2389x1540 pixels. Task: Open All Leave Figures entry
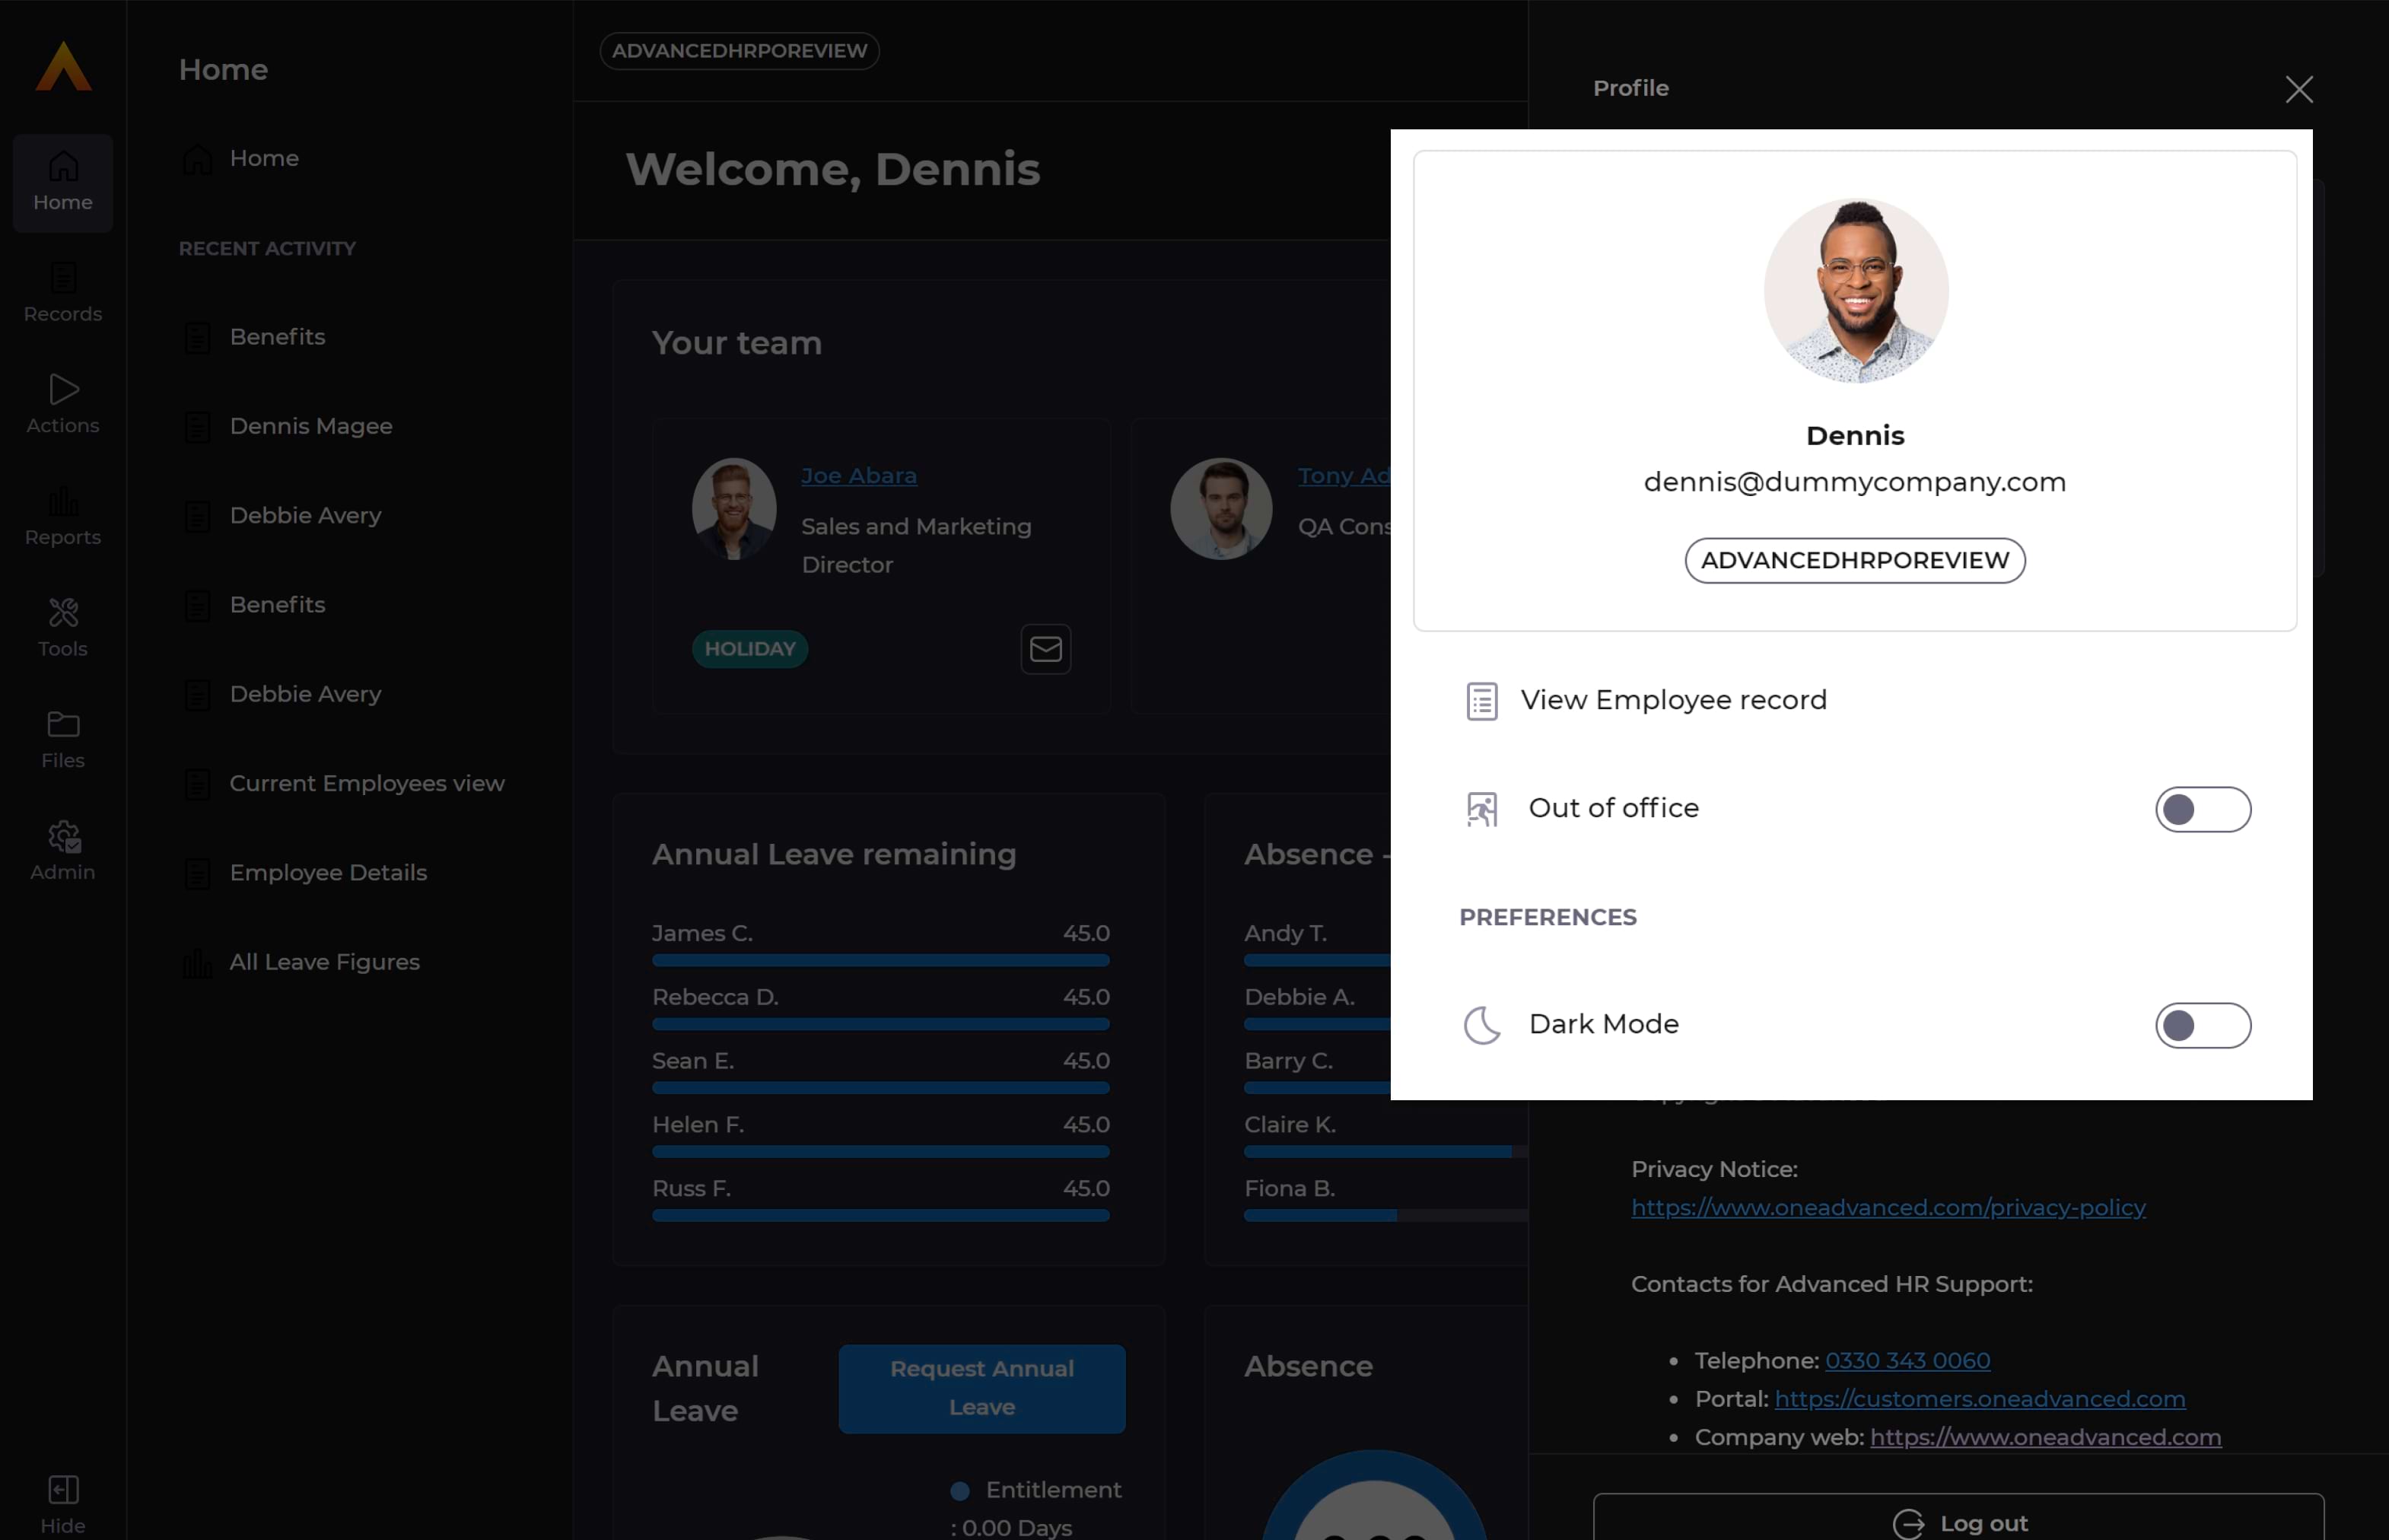point(324,962)
